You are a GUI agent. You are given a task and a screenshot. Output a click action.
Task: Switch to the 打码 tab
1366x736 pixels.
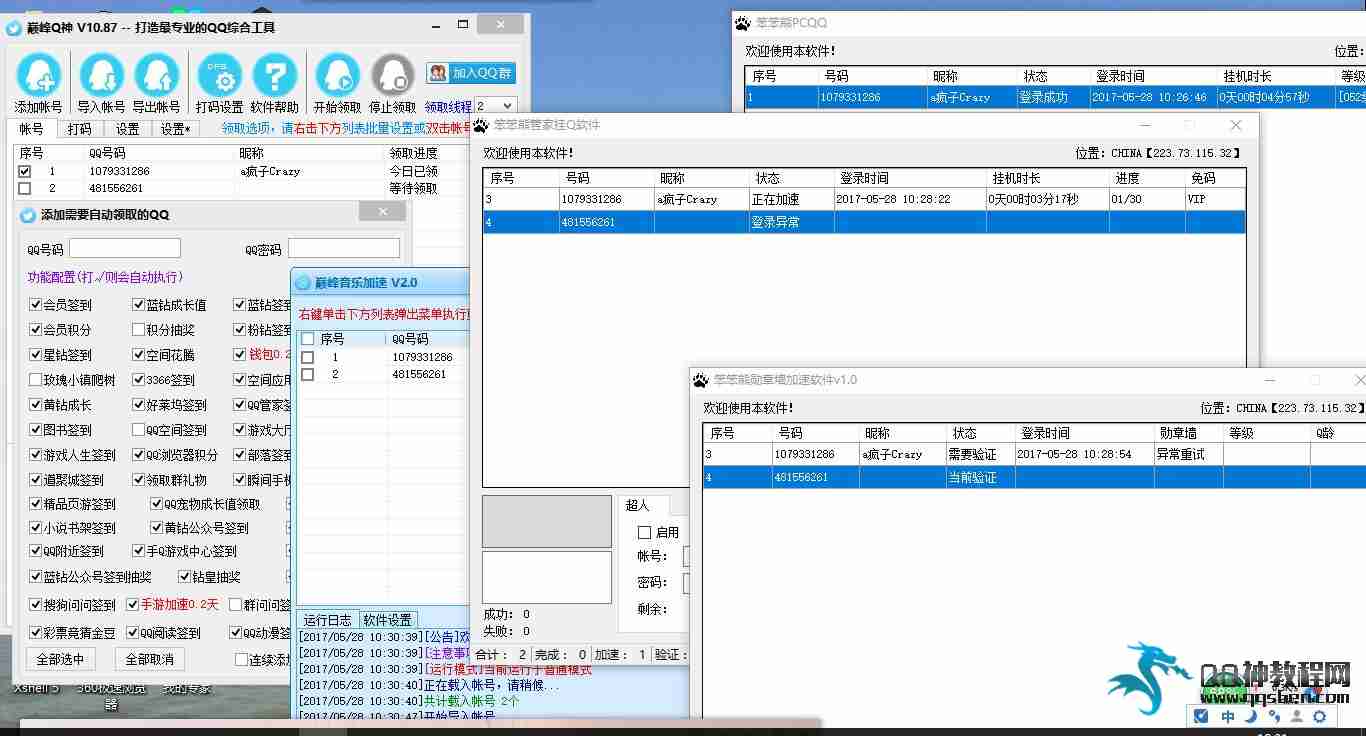(x=79, y=129)
